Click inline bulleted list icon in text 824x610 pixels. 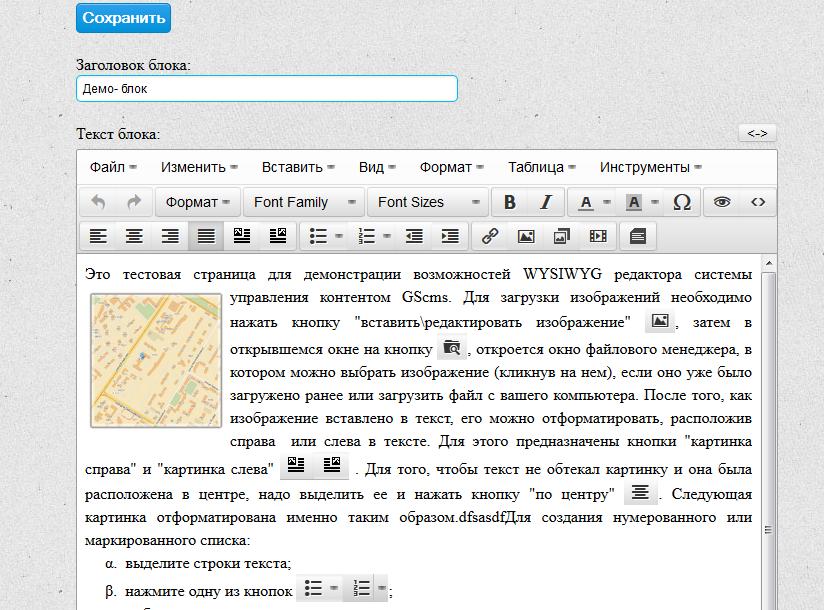314,588
